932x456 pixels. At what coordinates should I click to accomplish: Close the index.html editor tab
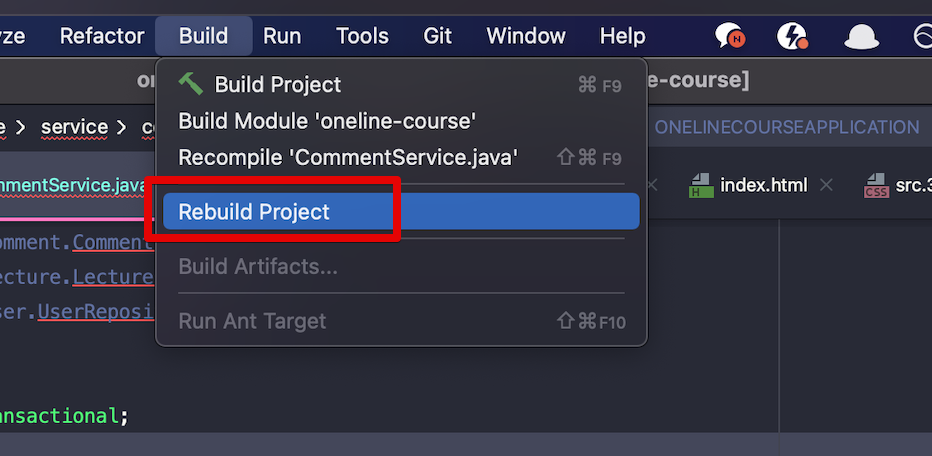click(826, 185)
